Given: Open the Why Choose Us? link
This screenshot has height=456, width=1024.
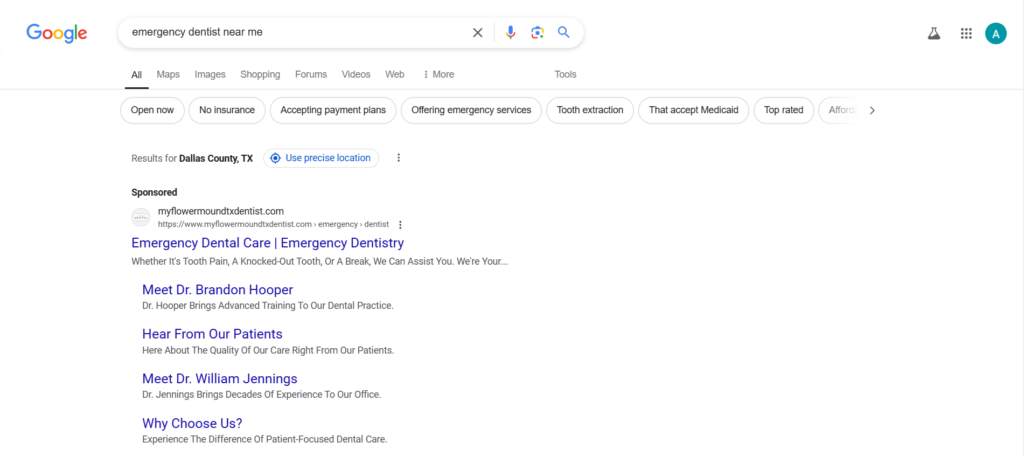Looking at the screenshot, I should click(192, 423).
